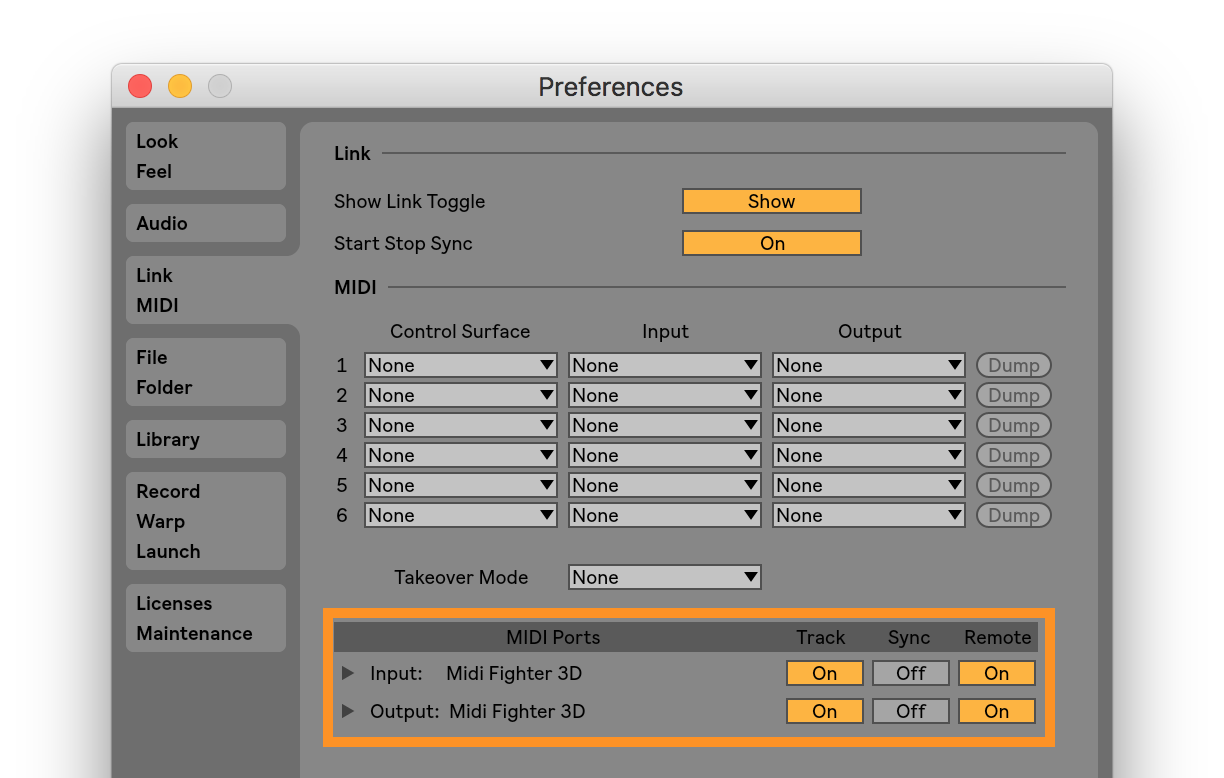Open the Input dropdown for row 2
The height and width of the screenshot is (778, 1224).
664,395
